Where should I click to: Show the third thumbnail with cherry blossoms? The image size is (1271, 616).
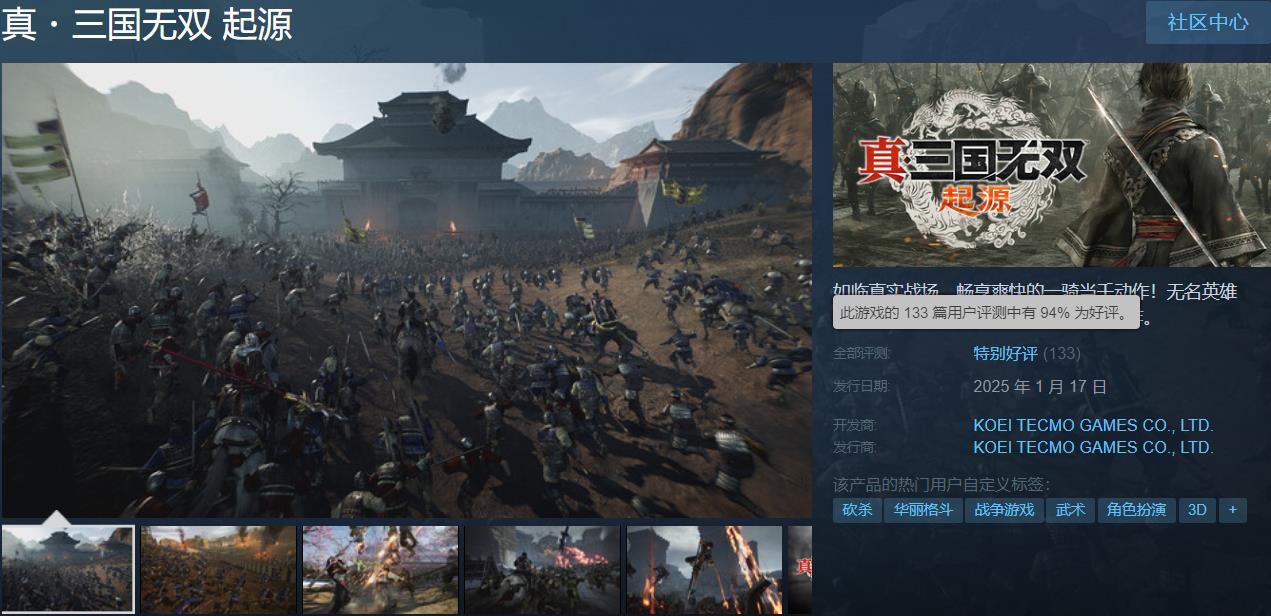point(380,569)
